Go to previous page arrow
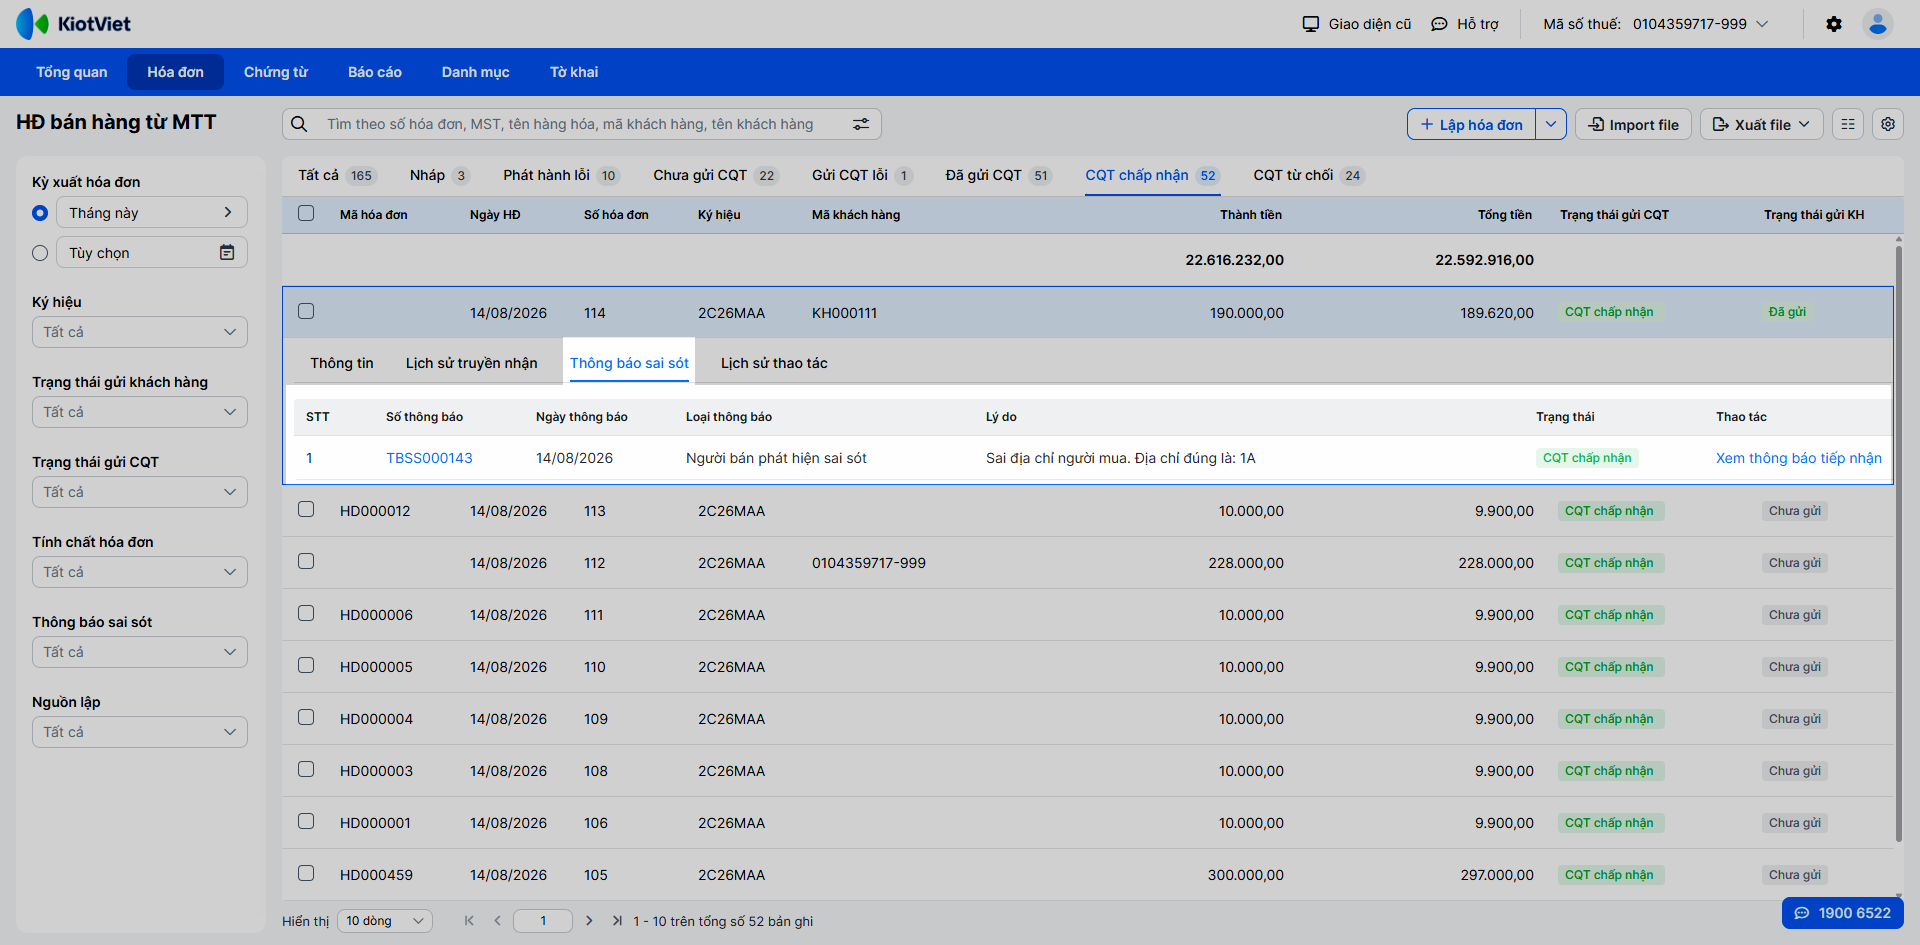This screenshot has width=1920, height=945. pyautogui.click(x=497, y=921)
